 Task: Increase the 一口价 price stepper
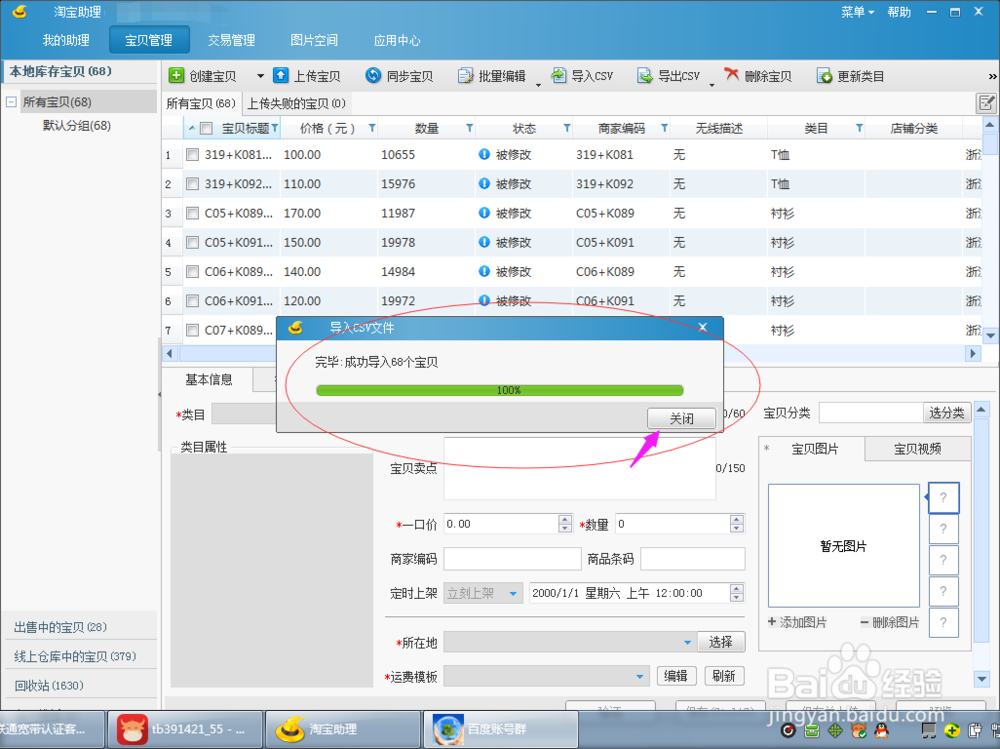pyautogui.click(x=564, y=519)
